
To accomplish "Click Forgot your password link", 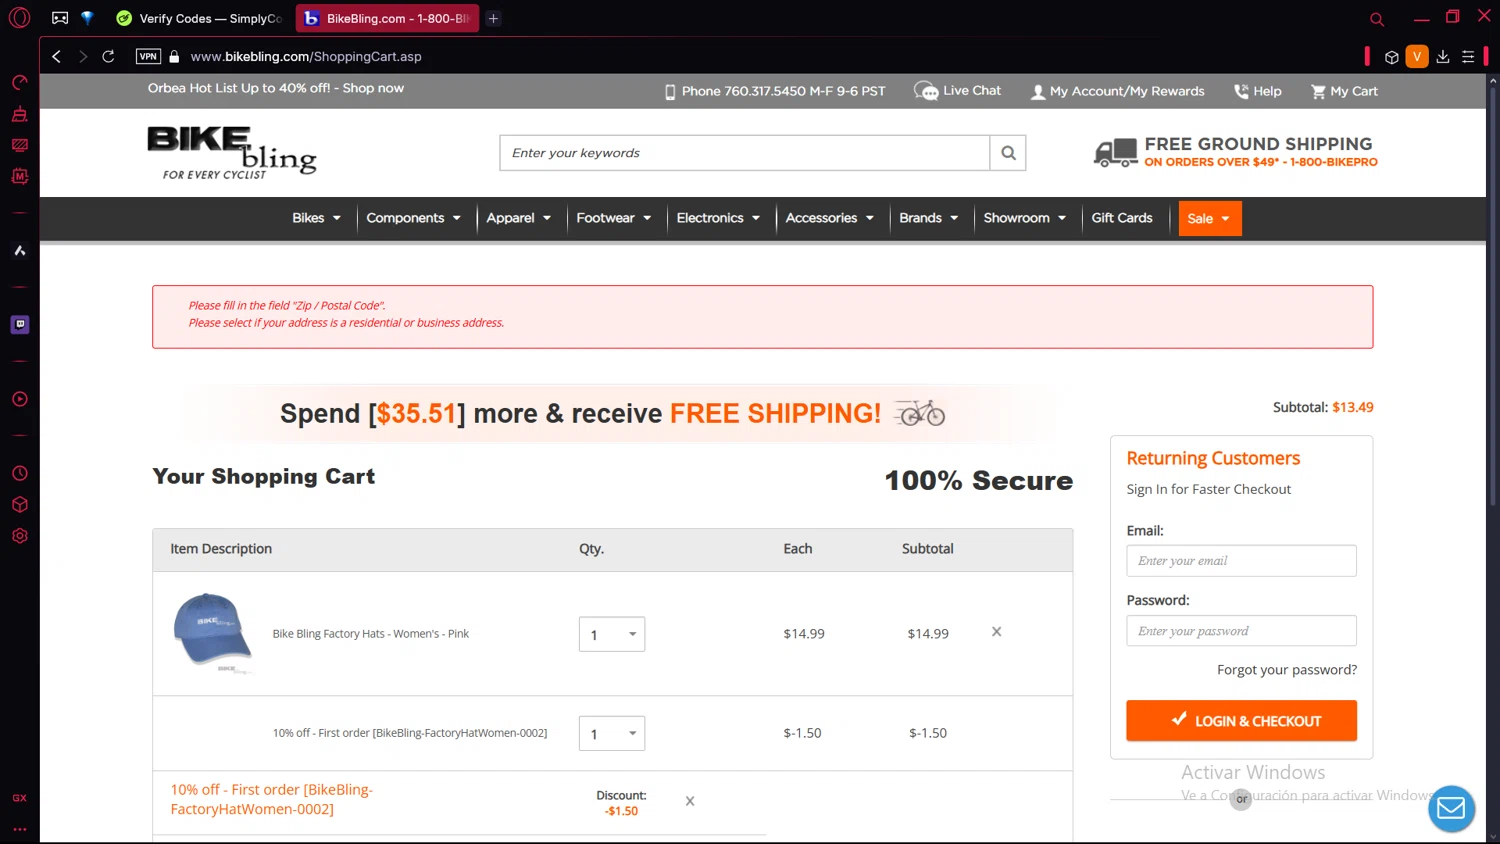I will click(1287, 670).
